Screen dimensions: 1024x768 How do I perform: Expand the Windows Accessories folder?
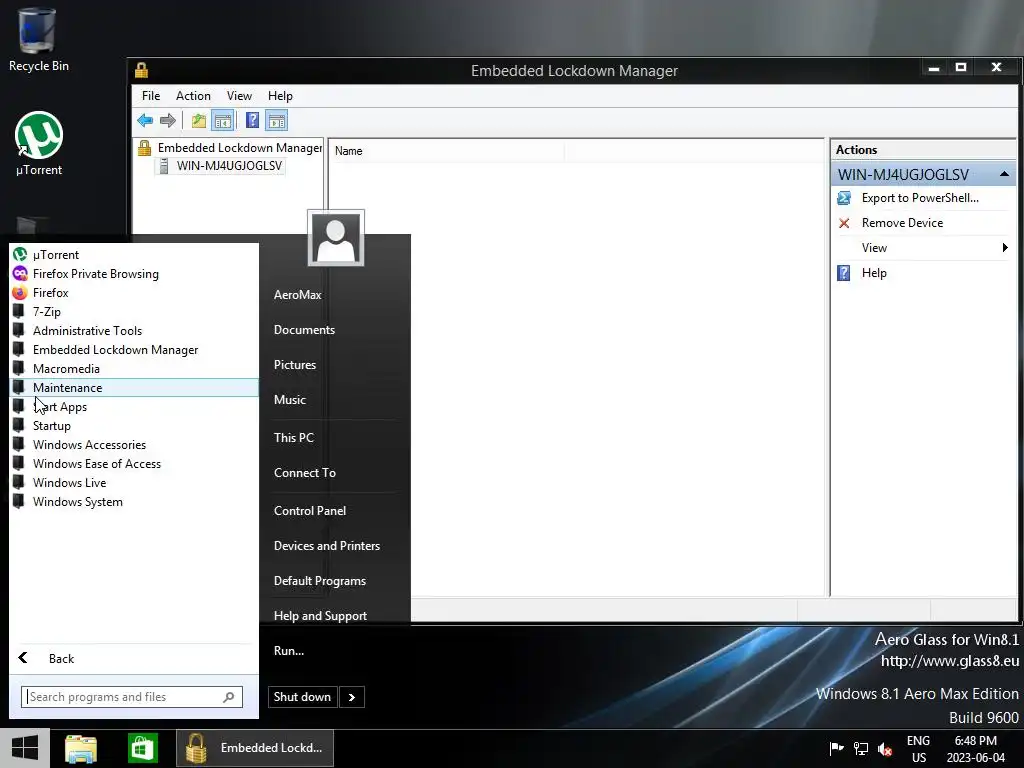(134, 445)
